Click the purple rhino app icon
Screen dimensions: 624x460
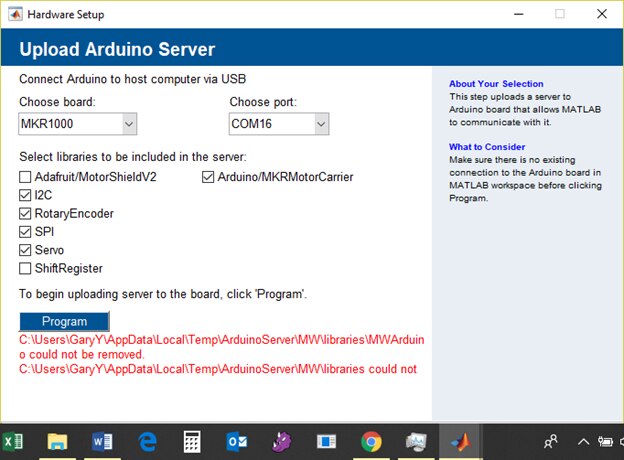click(281, 442)
